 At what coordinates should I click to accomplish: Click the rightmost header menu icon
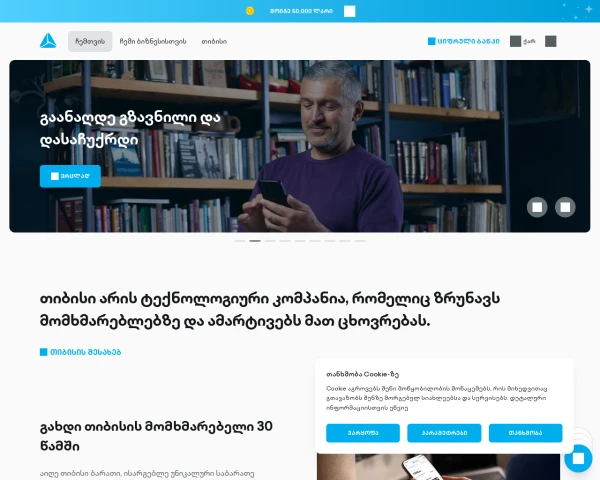(x=551, y=41)
